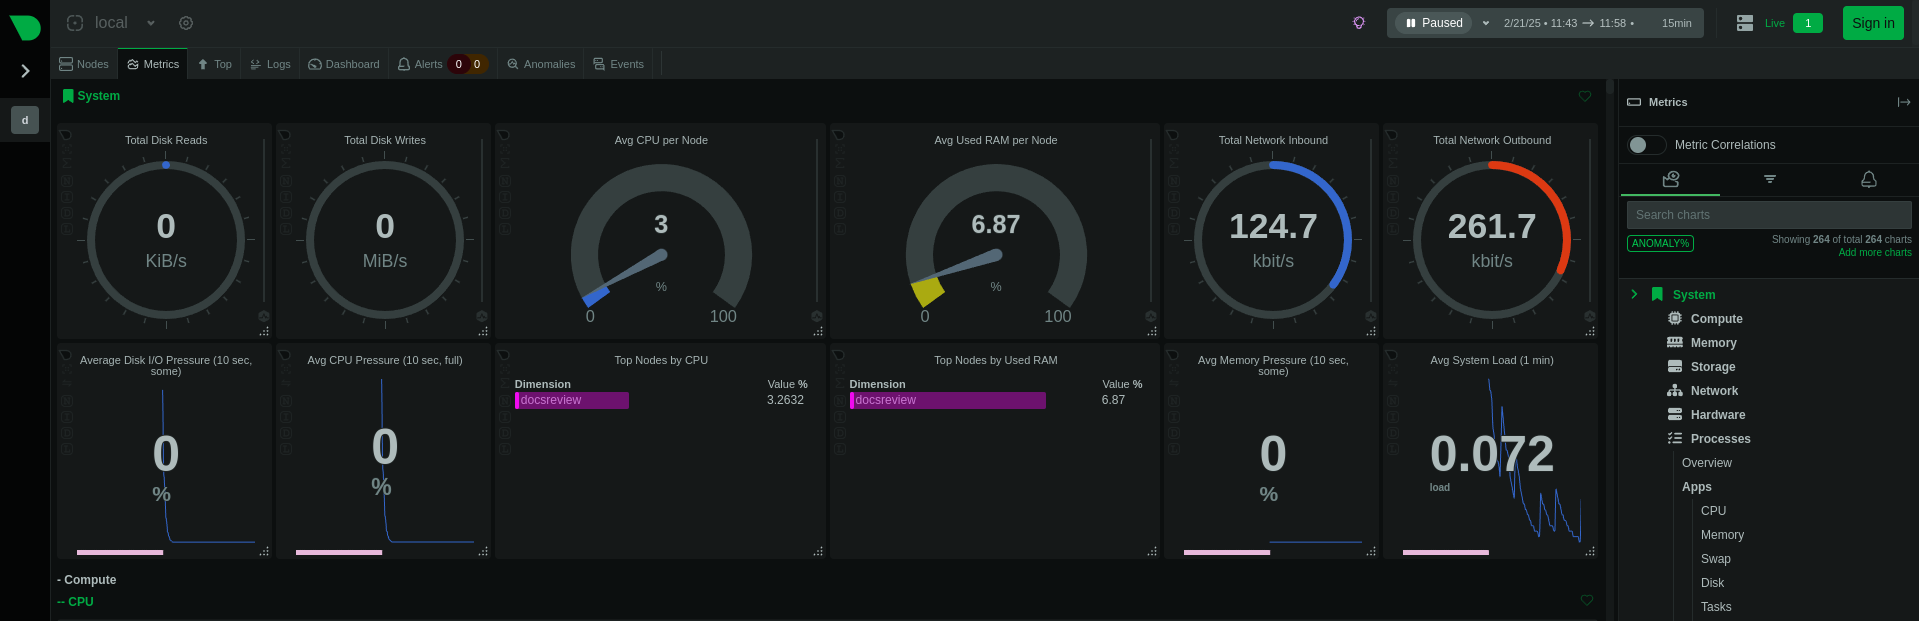Click the docsreview bar in Top Nodes by CPU
The image size is (1919, 621).
coord(572,400)
